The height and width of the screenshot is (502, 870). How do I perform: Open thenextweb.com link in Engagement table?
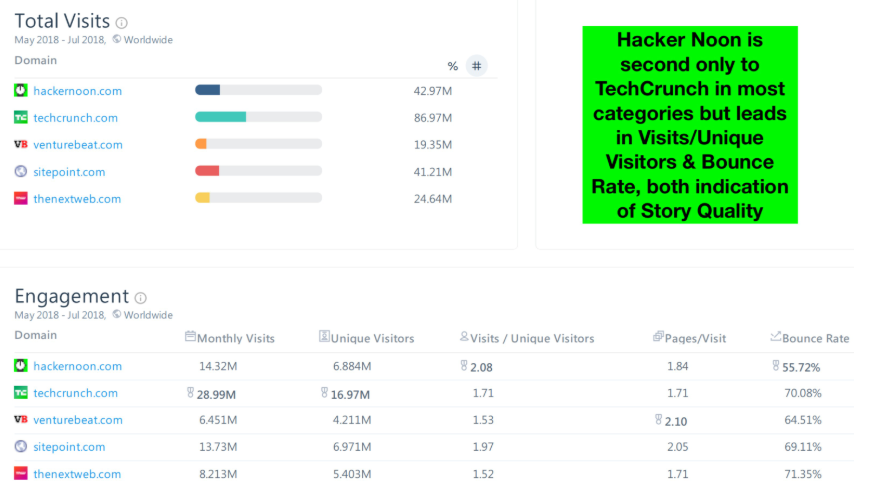[x=77, y=474]
